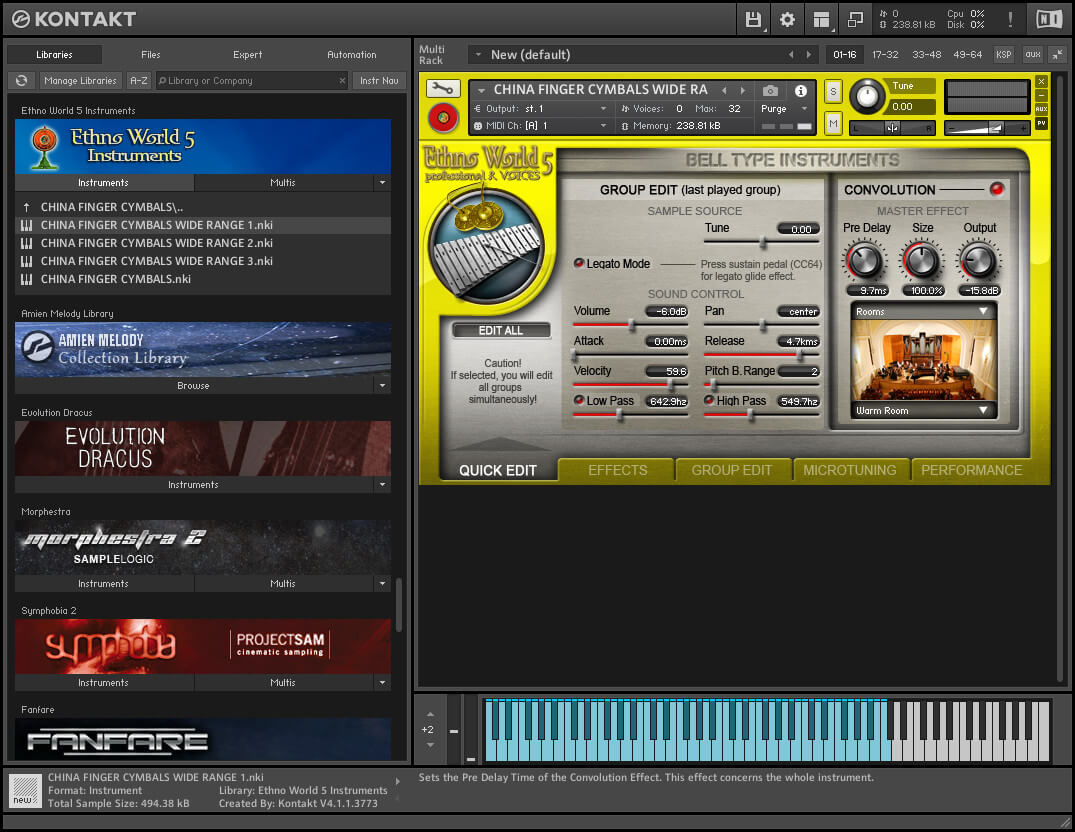Toggle aux rack visibility button
The height and width of the screenshot is (832, 1075).
[1032, 54]
